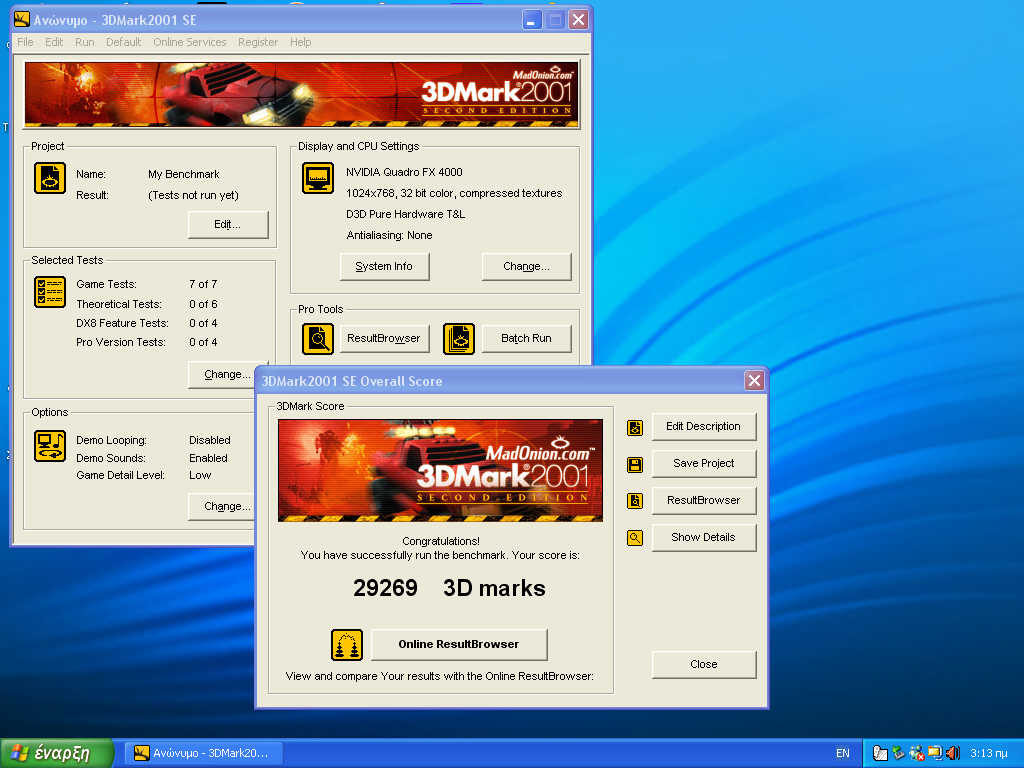This screenshot has height=768, width=1024.
Task: Click the taskbar clock showing 3:13
Action: [988, 753]
